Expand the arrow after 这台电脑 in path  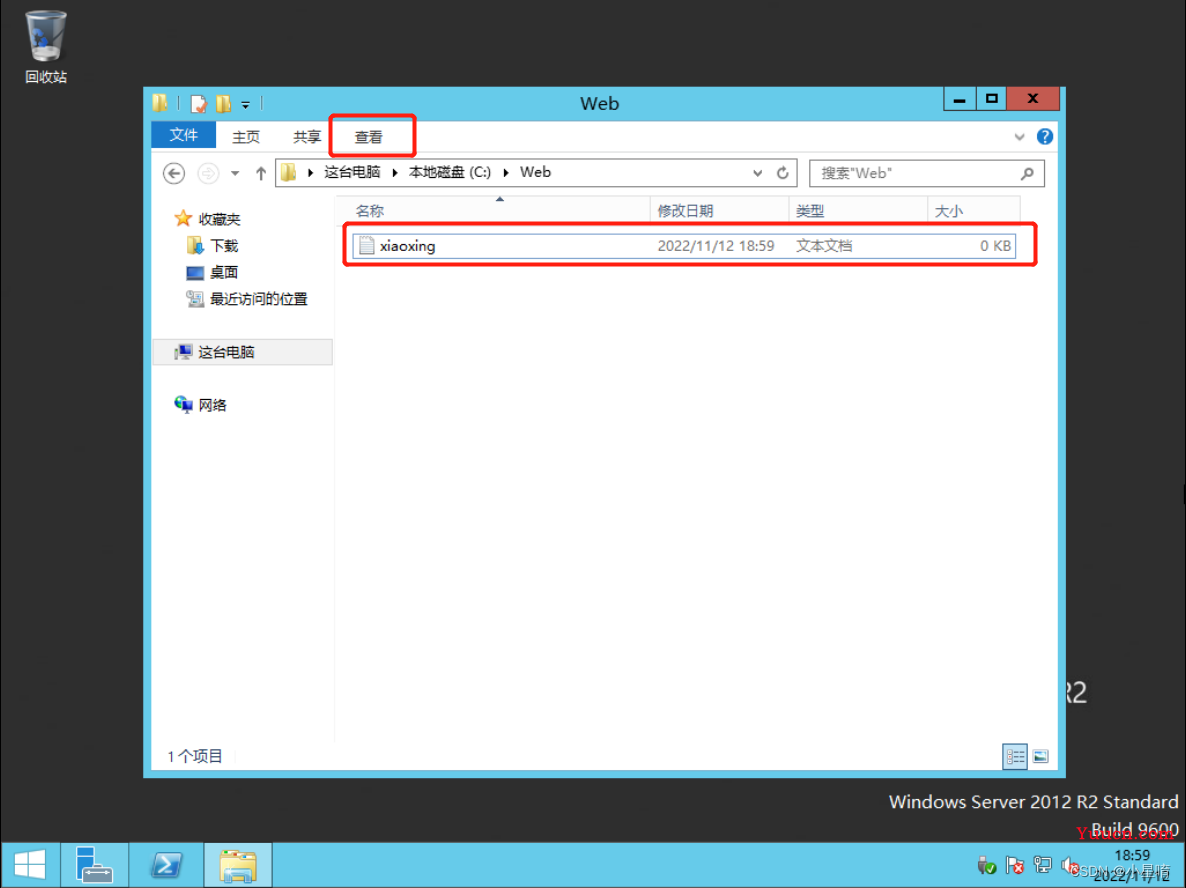tap(395, 173)
